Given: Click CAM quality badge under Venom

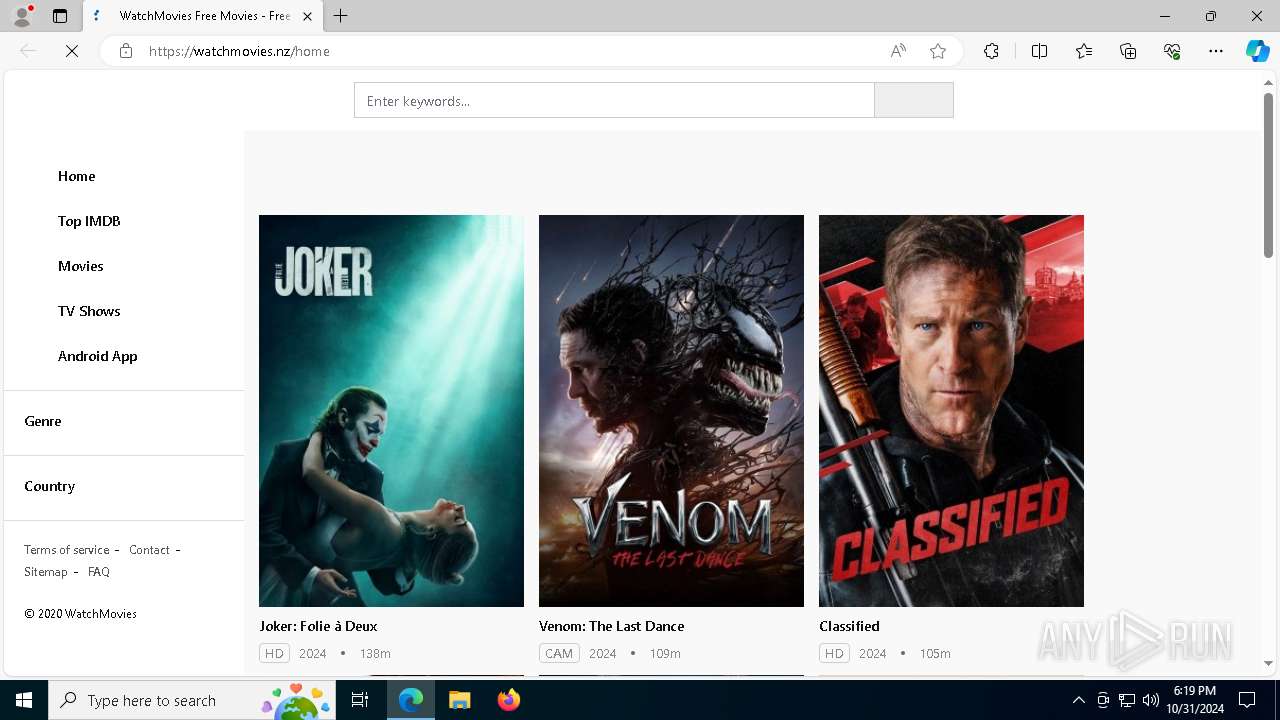Looking at the screenshot, I should click(559, 653).
